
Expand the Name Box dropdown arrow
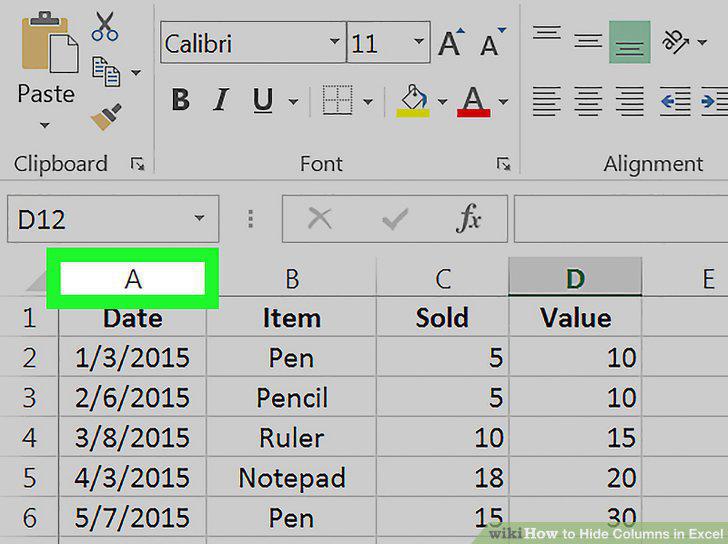click(200, 218)
